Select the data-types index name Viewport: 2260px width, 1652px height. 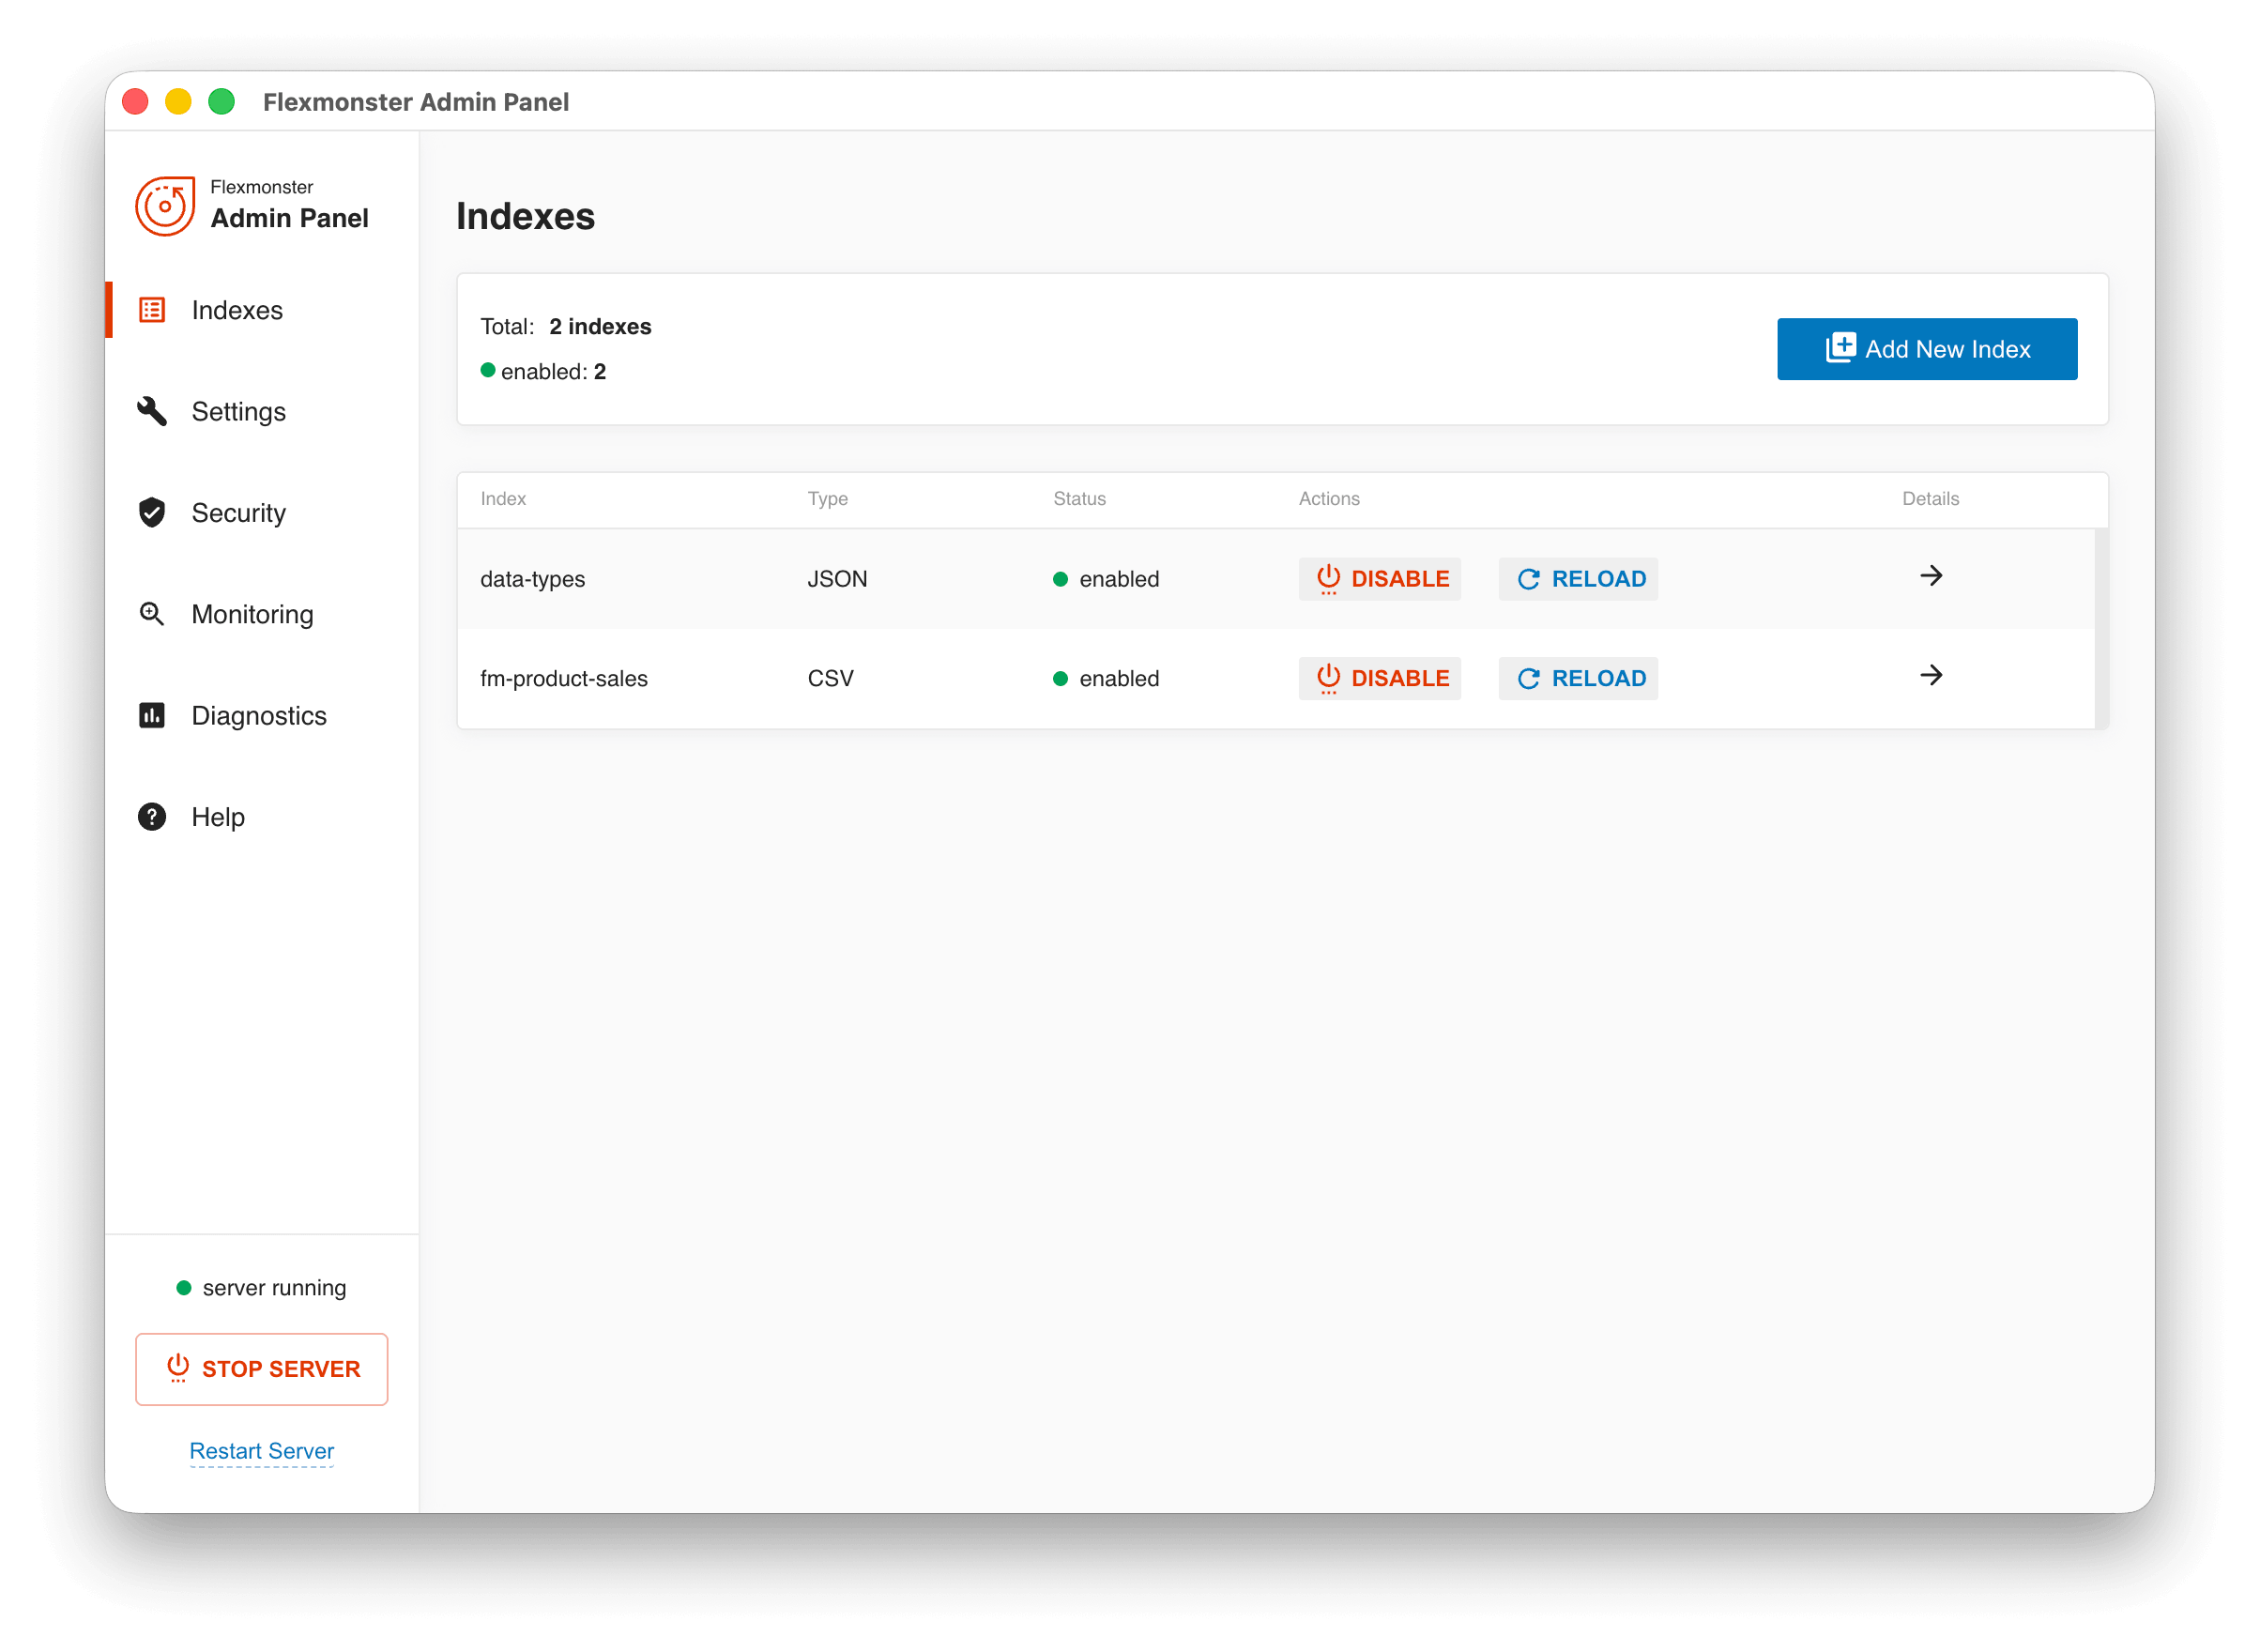532,579
